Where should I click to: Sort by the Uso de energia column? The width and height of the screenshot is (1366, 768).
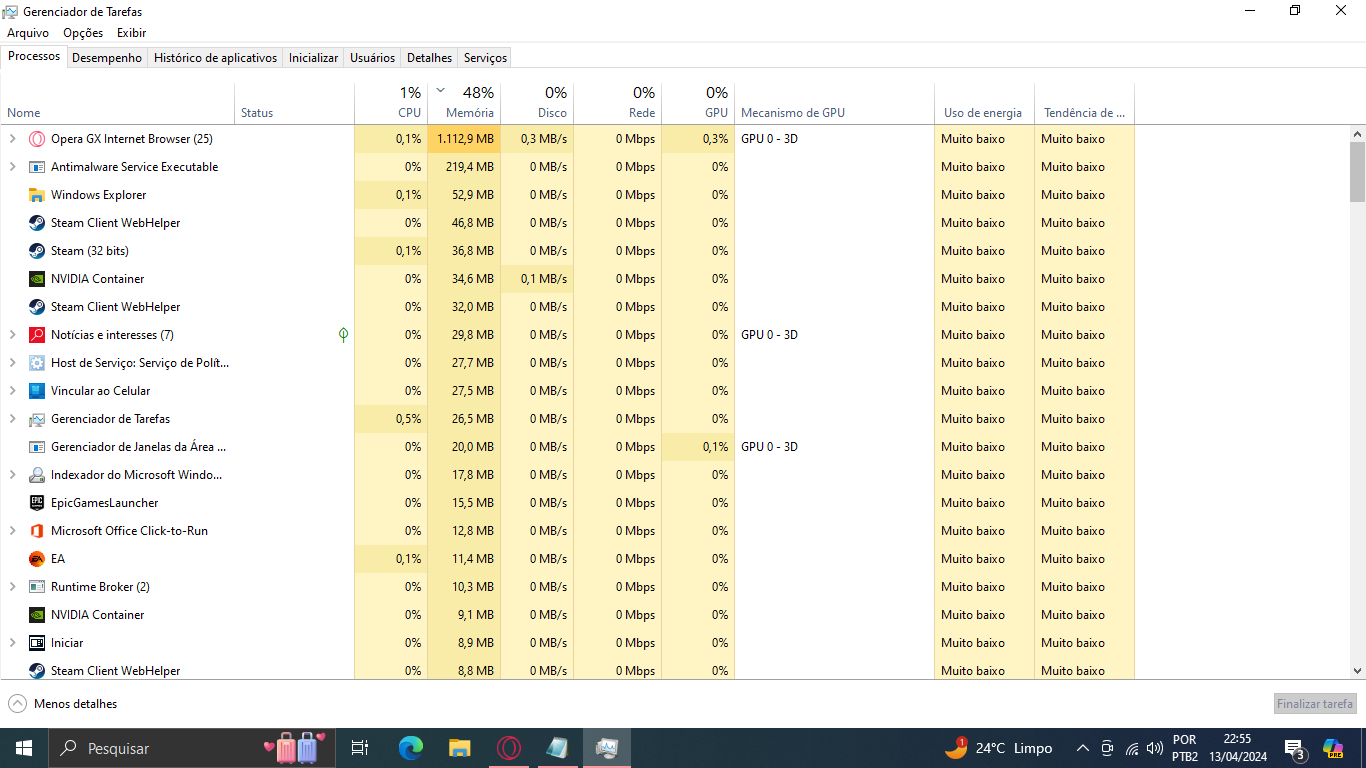pyautogui.click(x=984, y=103)
